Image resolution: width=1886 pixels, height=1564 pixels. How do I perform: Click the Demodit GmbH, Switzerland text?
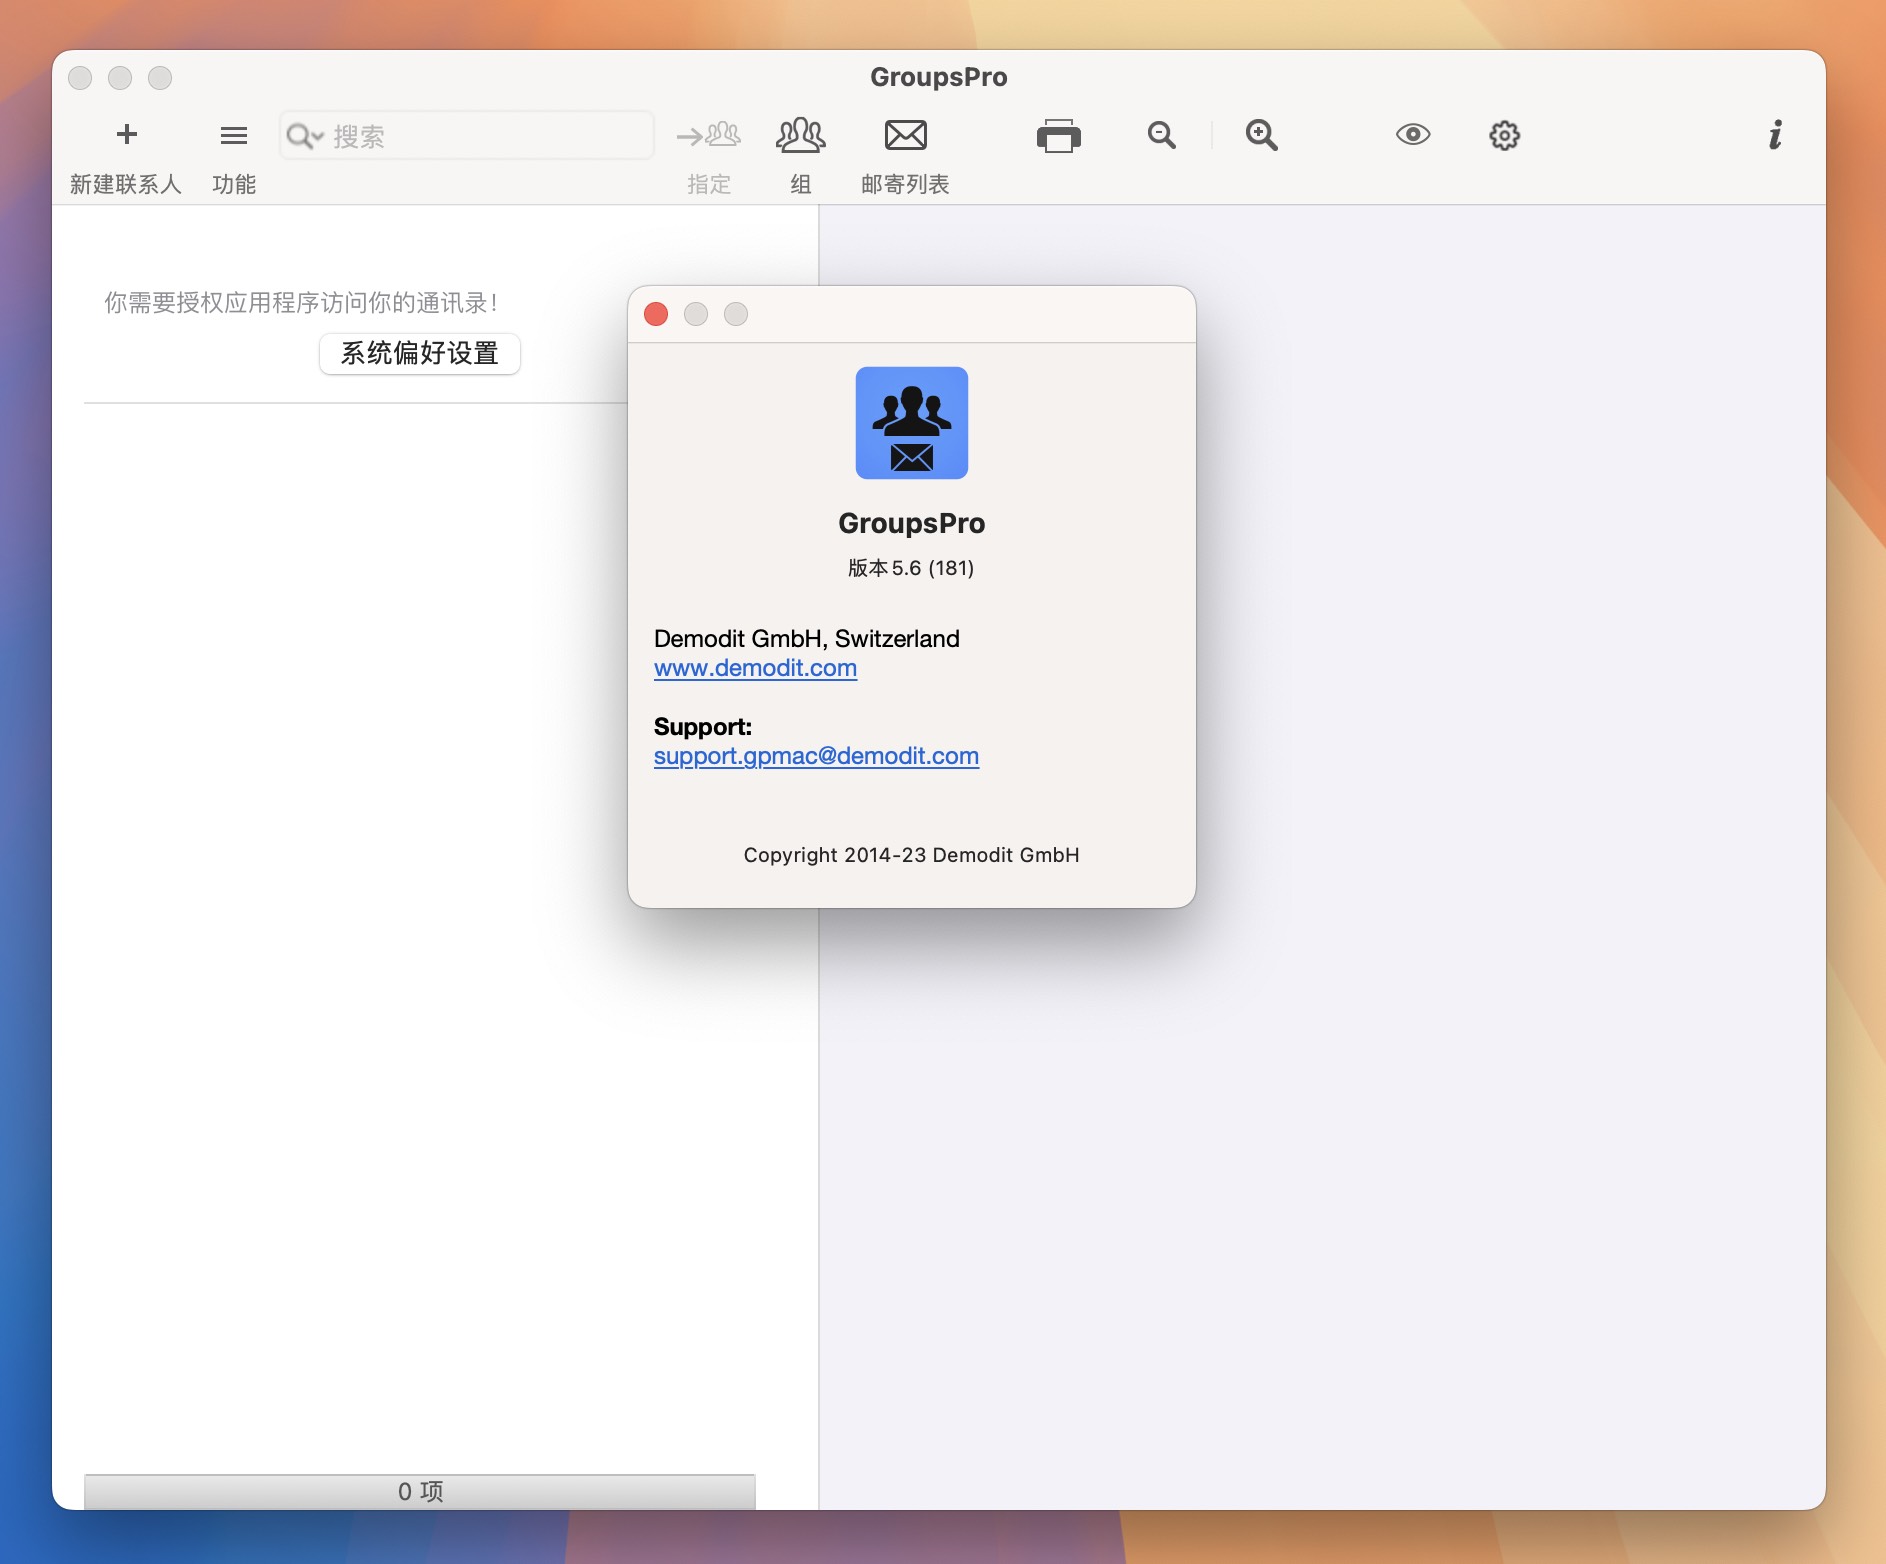pos(807,639)
